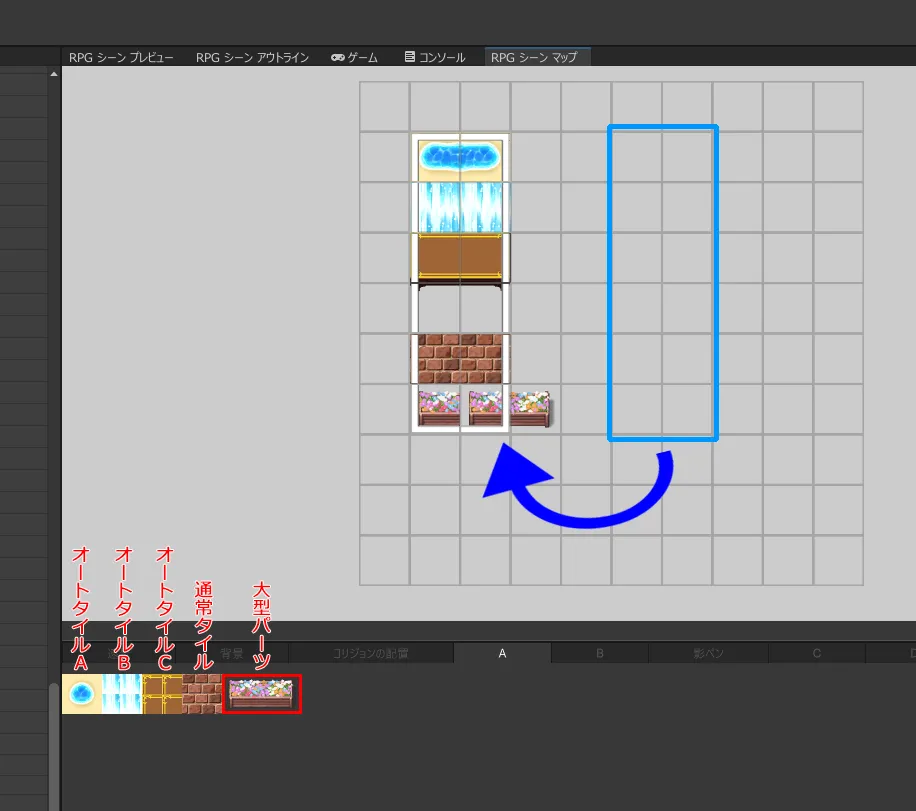This screenshot has width=916, height=811.
Task: Show the コンソール tab
Action: pos(435,58)
